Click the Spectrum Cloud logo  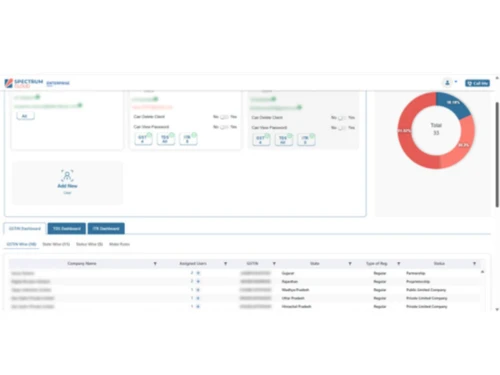(x=24, y=83)
